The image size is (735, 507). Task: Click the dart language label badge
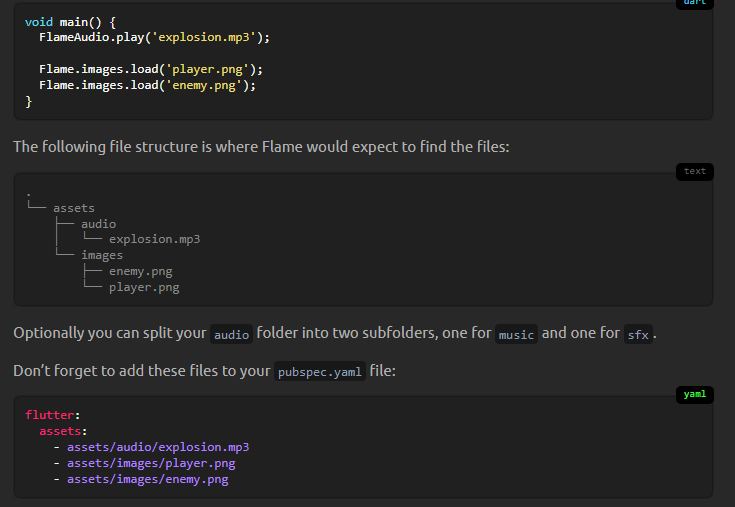coord(694,3)
